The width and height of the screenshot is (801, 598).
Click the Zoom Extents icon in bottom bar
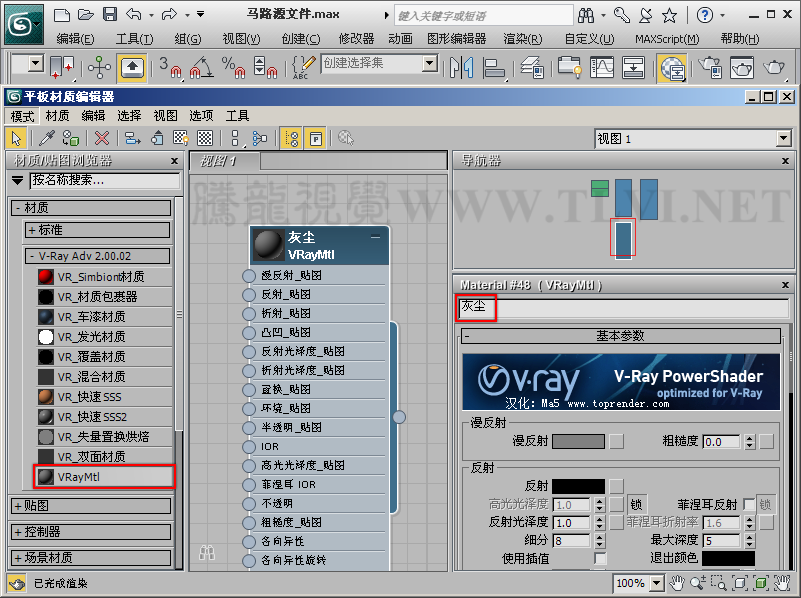tap(739, 583)
